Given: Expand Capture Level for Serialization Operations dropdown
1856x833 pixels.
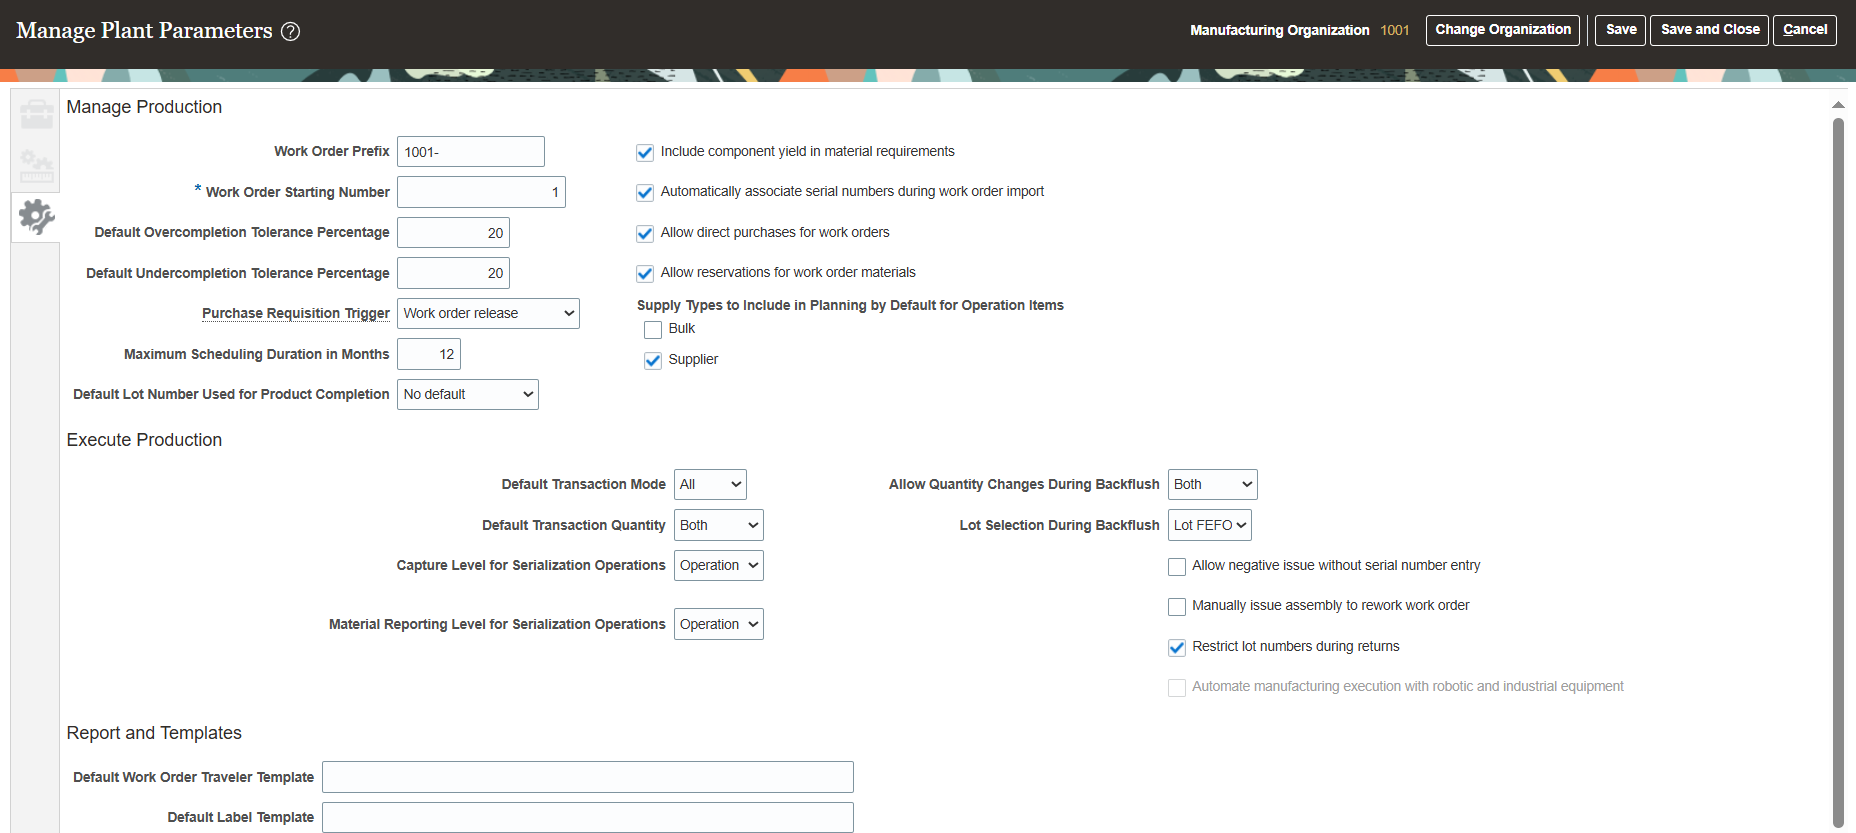Looking at the screenshot, I should point(719,565).
